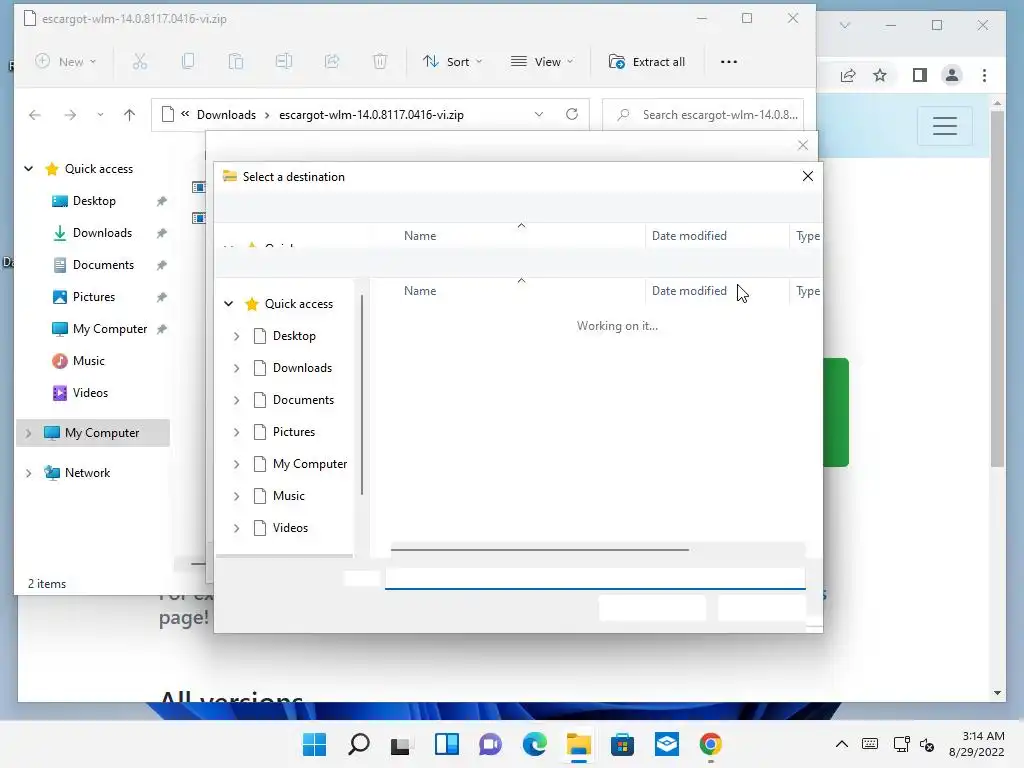This screenshot has height=768, width=1024.
Task: Expand the Network node in sidebar
Action: click(28, 473)
